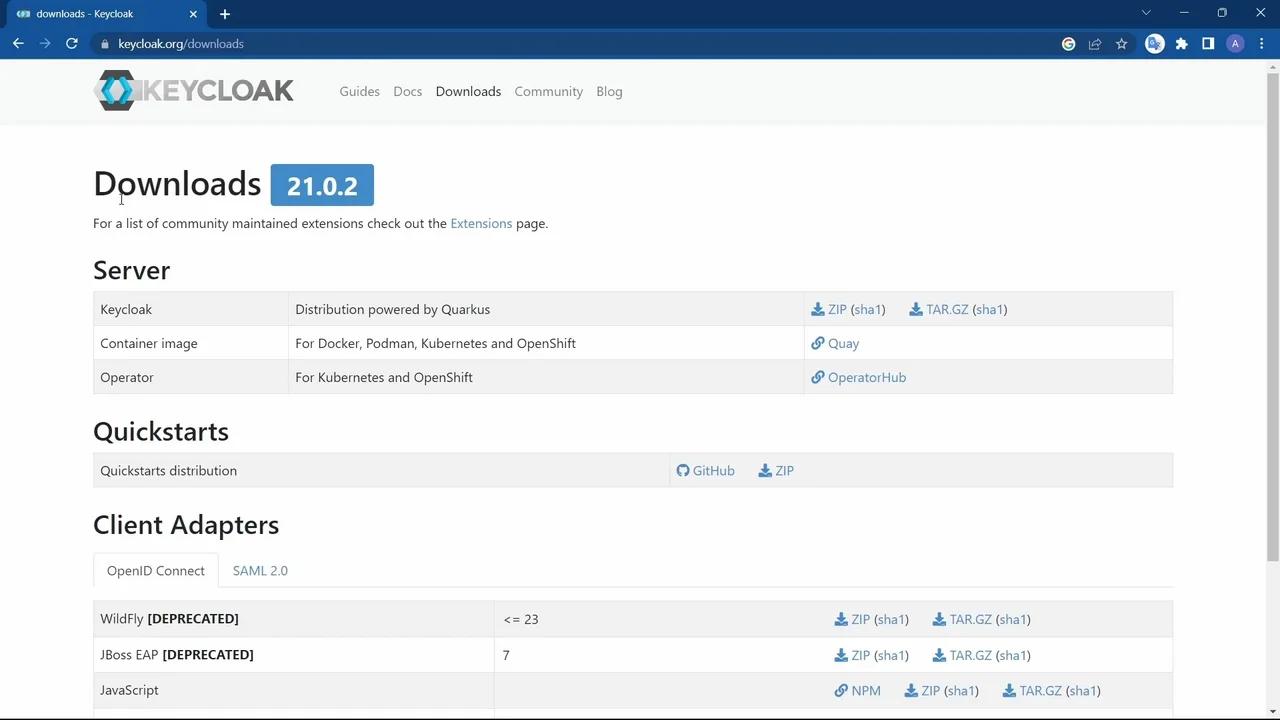This screenshot has height=720, width=1280.
Task: Click the Keycloak logo
Action: 193,90
